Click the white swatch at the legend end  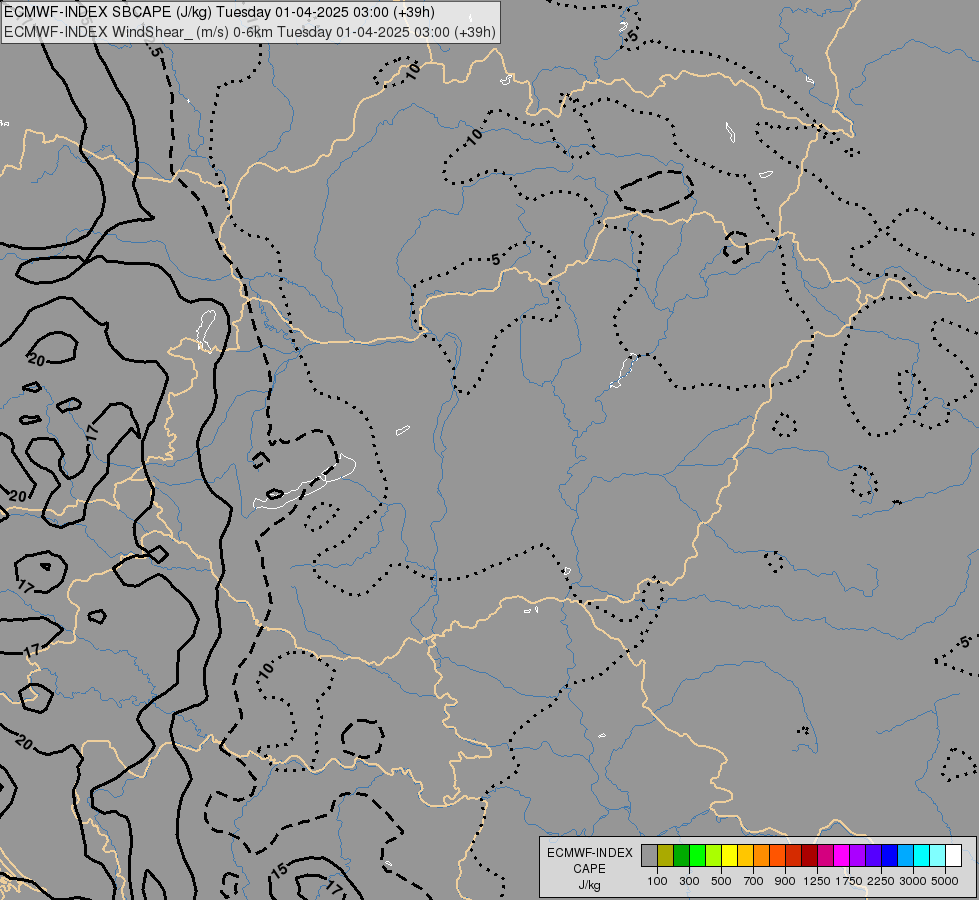[953, 855]
